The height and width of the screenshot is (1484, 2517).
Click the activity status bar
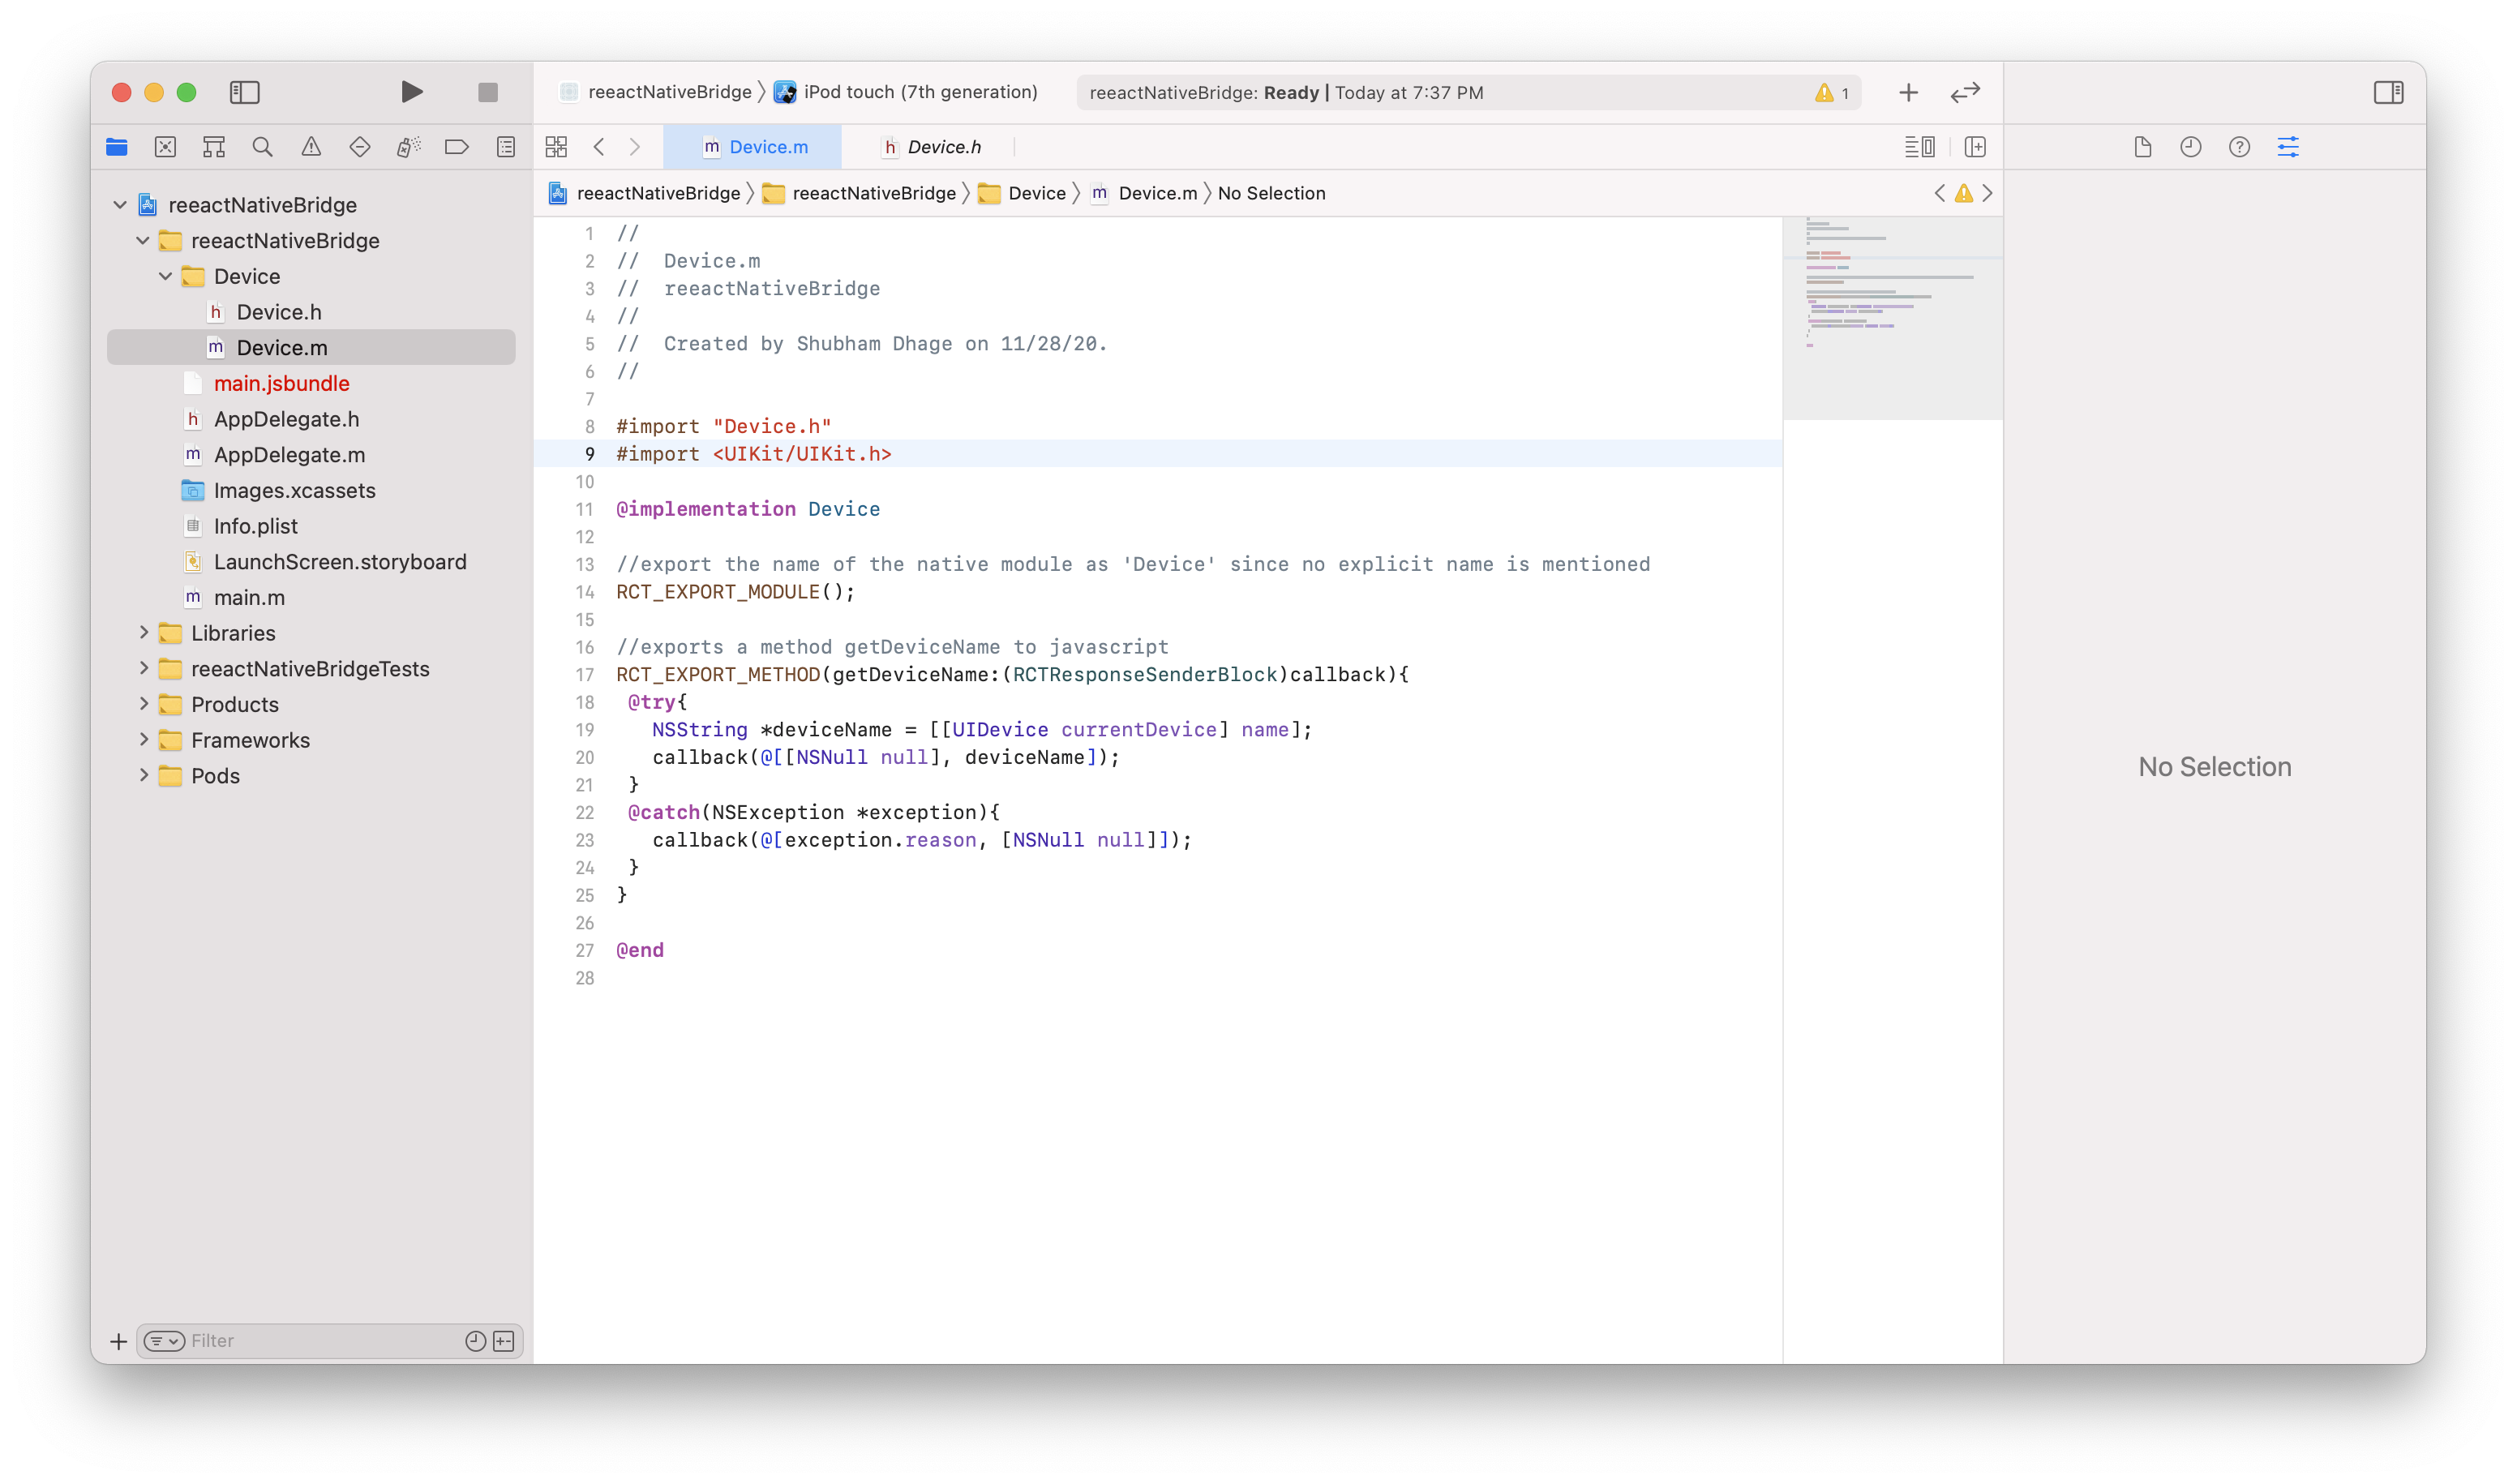coord(1468,92)
